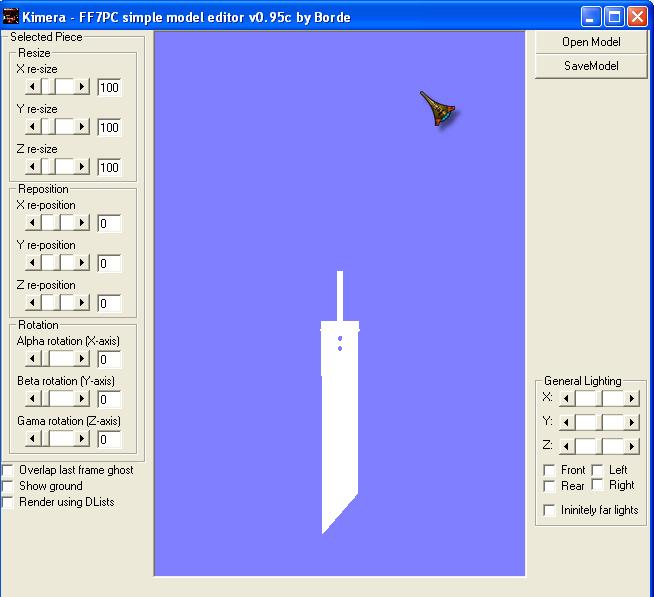This screenshot has height=597, width=654.
Task: Click left arrow of X re-position scrollbar
Action: tap(33, 222)
